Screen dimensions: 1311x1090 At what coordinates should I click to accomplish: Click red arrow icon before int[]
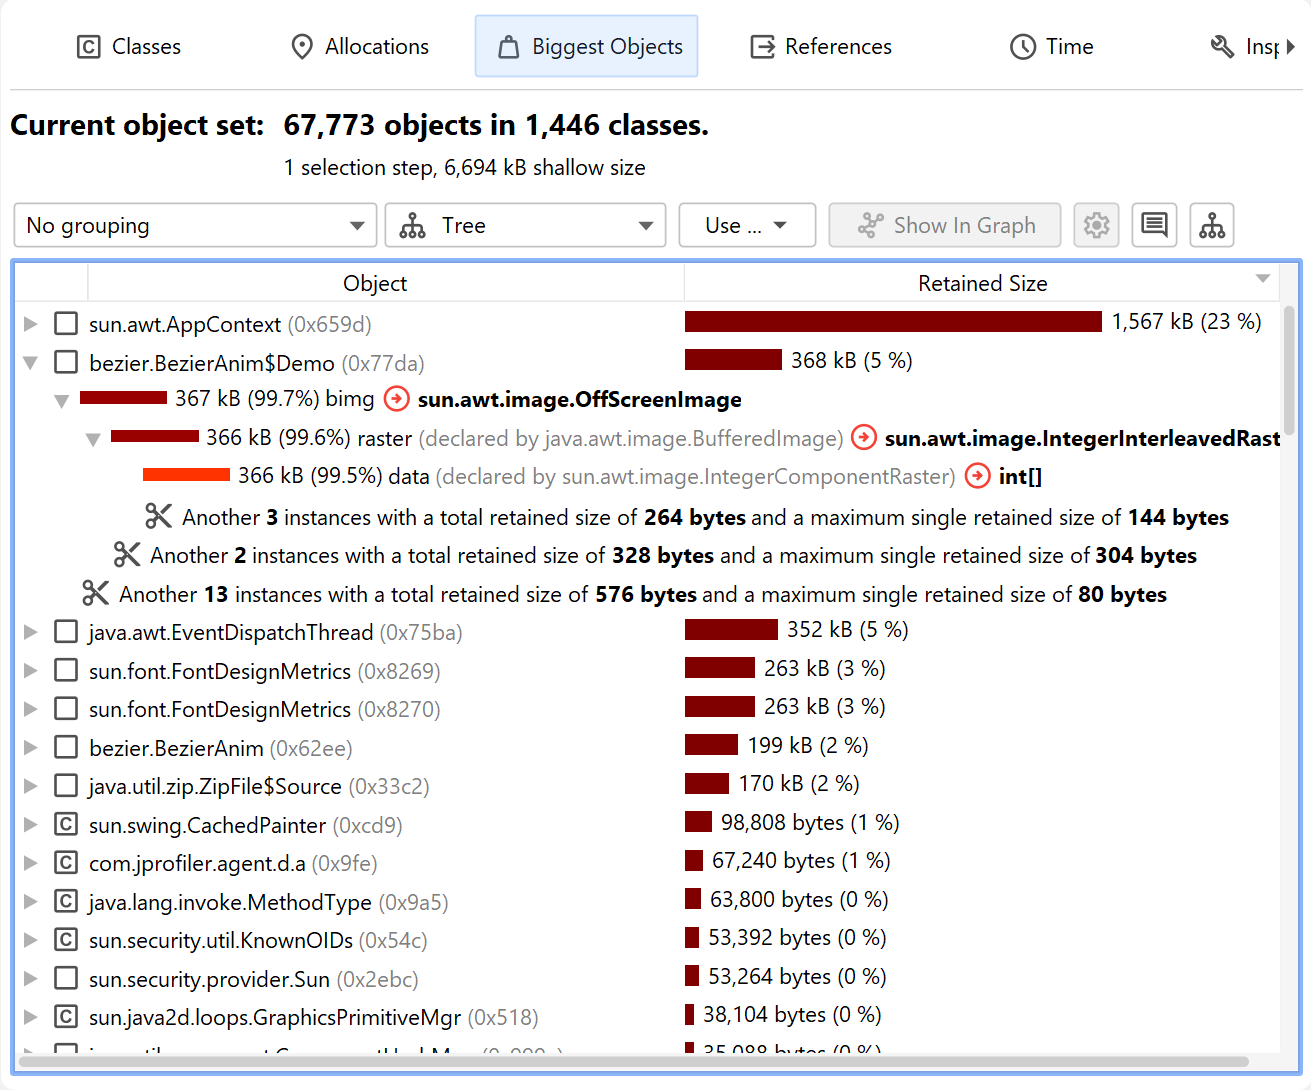click(978, 477)
